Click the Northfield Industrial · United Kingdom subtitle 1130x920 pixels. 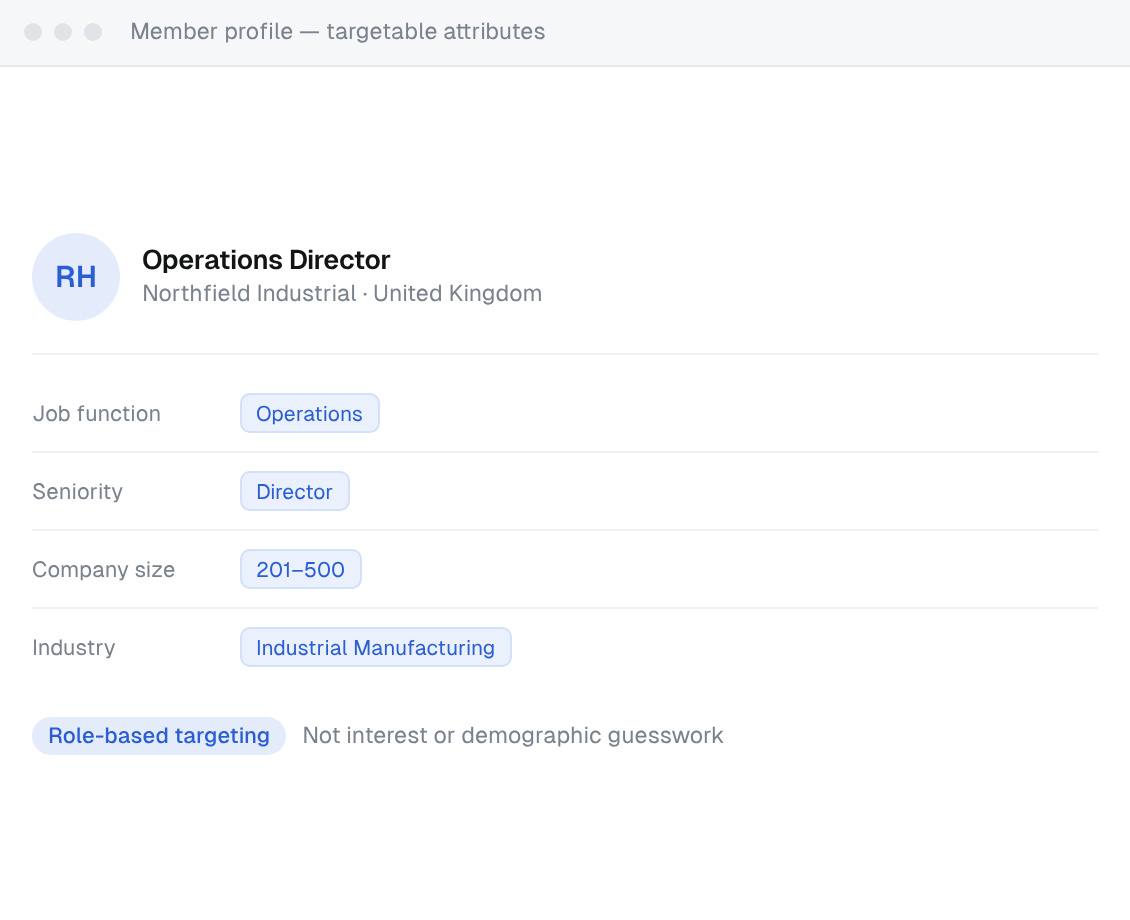[342, 294]
